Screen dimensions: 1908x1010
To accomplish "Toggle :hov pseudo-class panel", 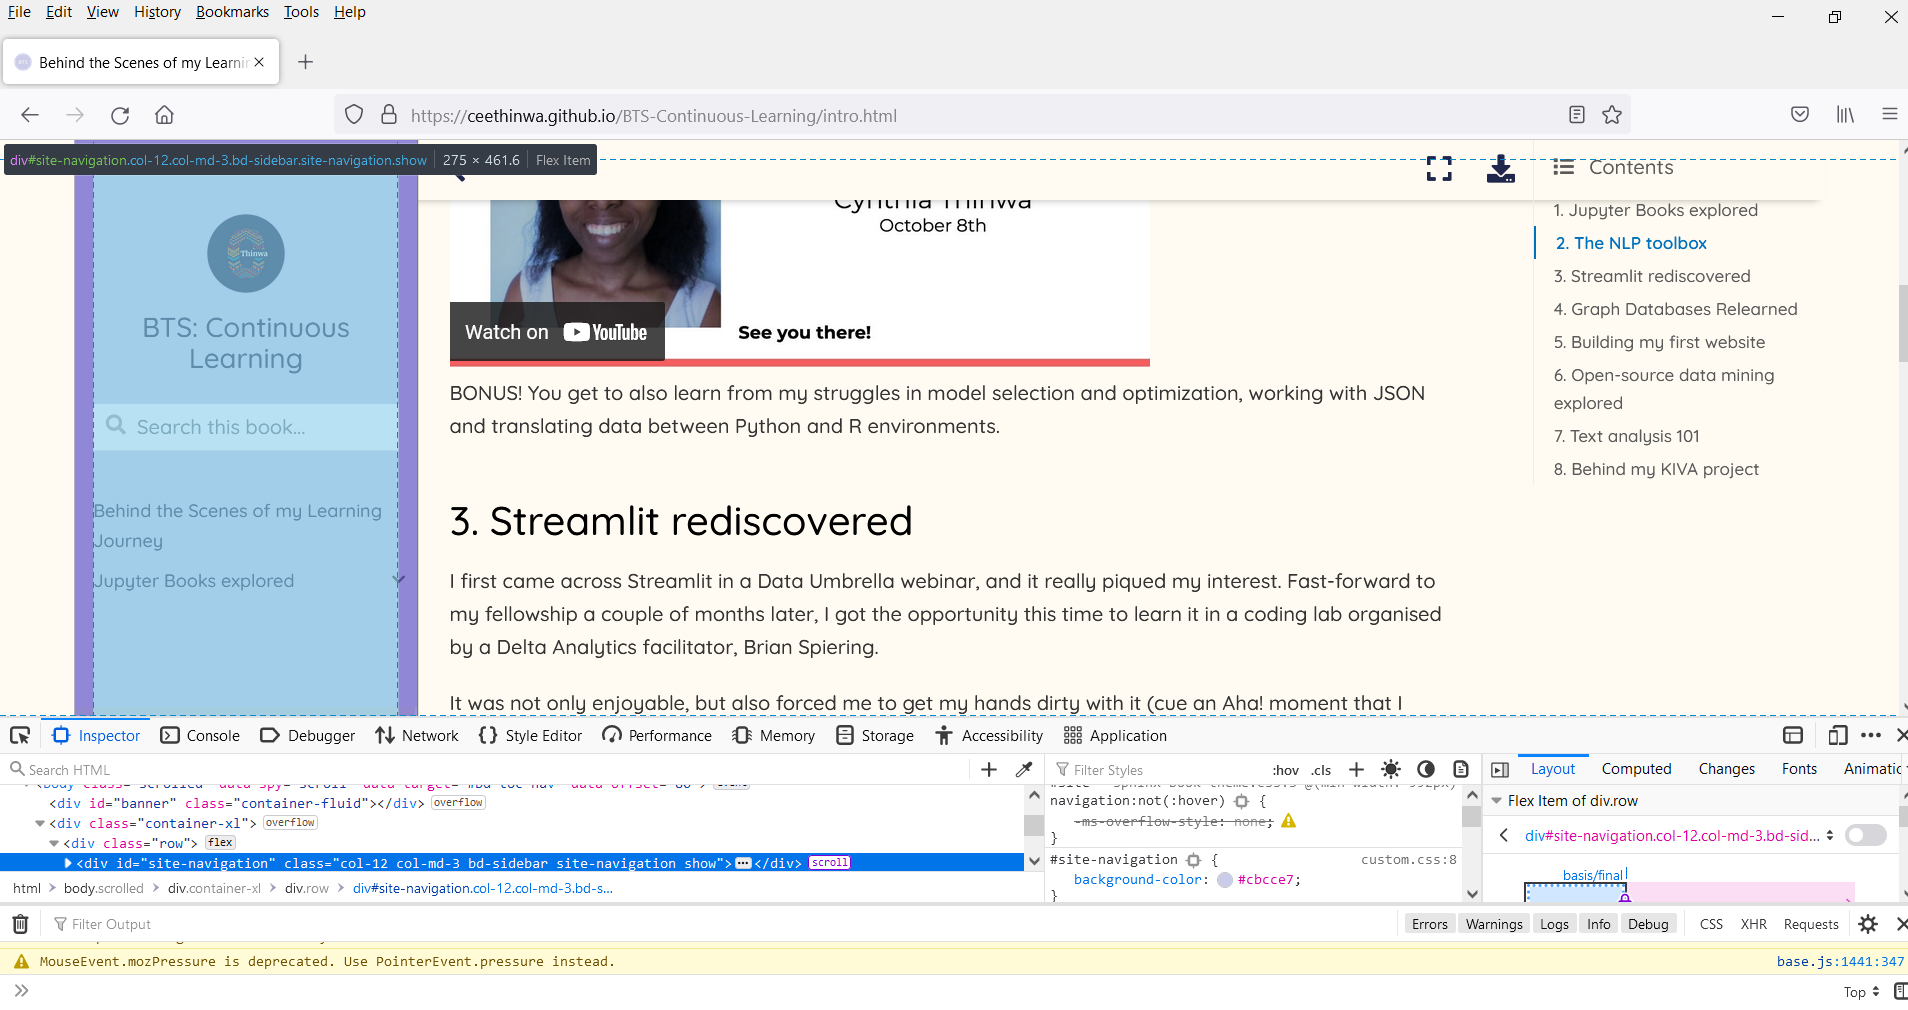I will coord(1285,770).
